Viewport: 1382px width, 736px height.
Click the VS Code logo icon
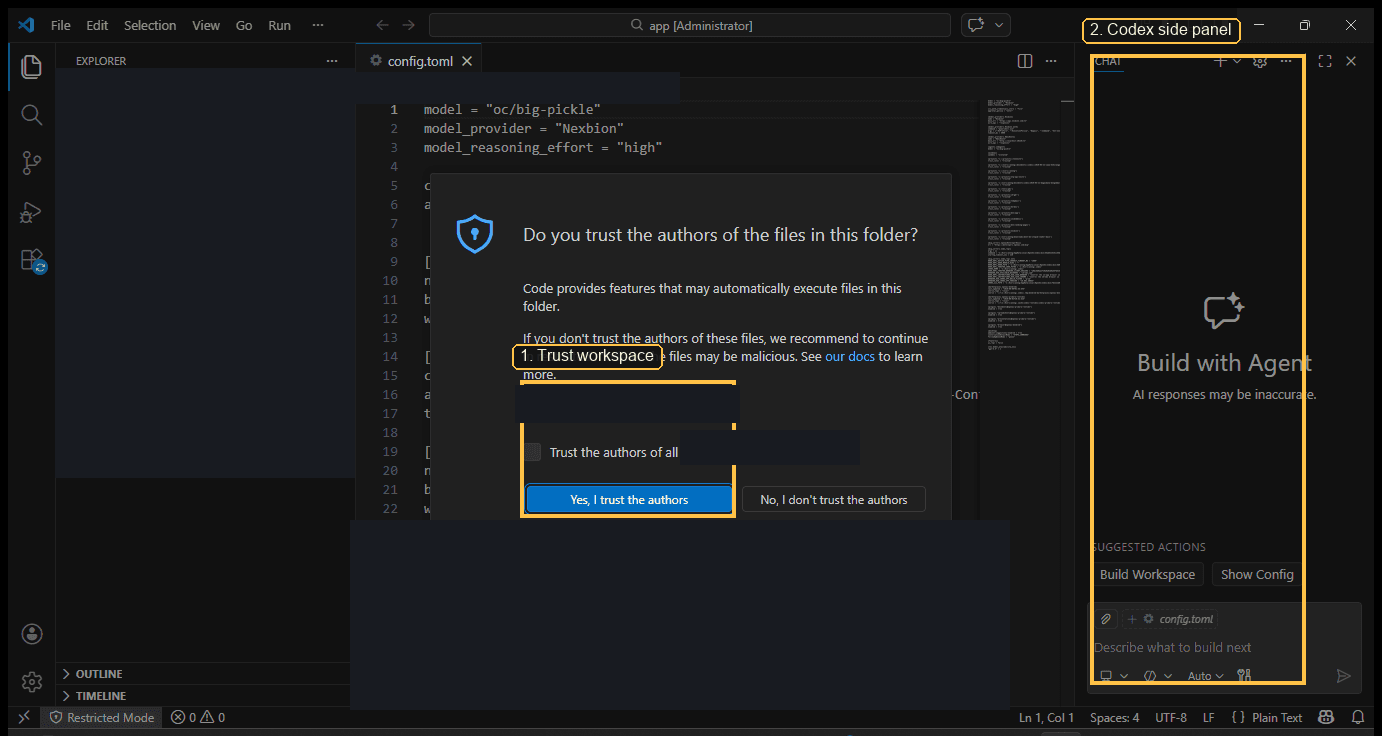tap(26, 25)
